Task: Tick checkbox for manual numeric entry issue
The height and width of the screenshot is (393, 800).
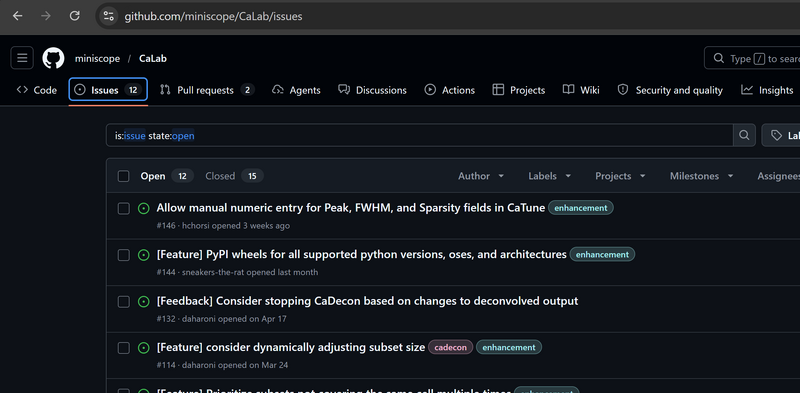Action: click(x=123, y=208)
